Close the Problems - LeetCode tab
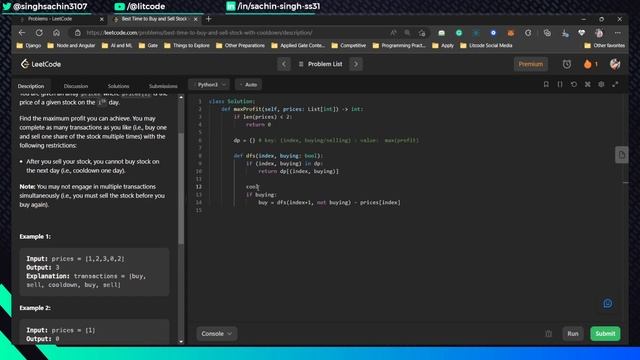This screenshot has height=360, width=640. tap(102, 19)
